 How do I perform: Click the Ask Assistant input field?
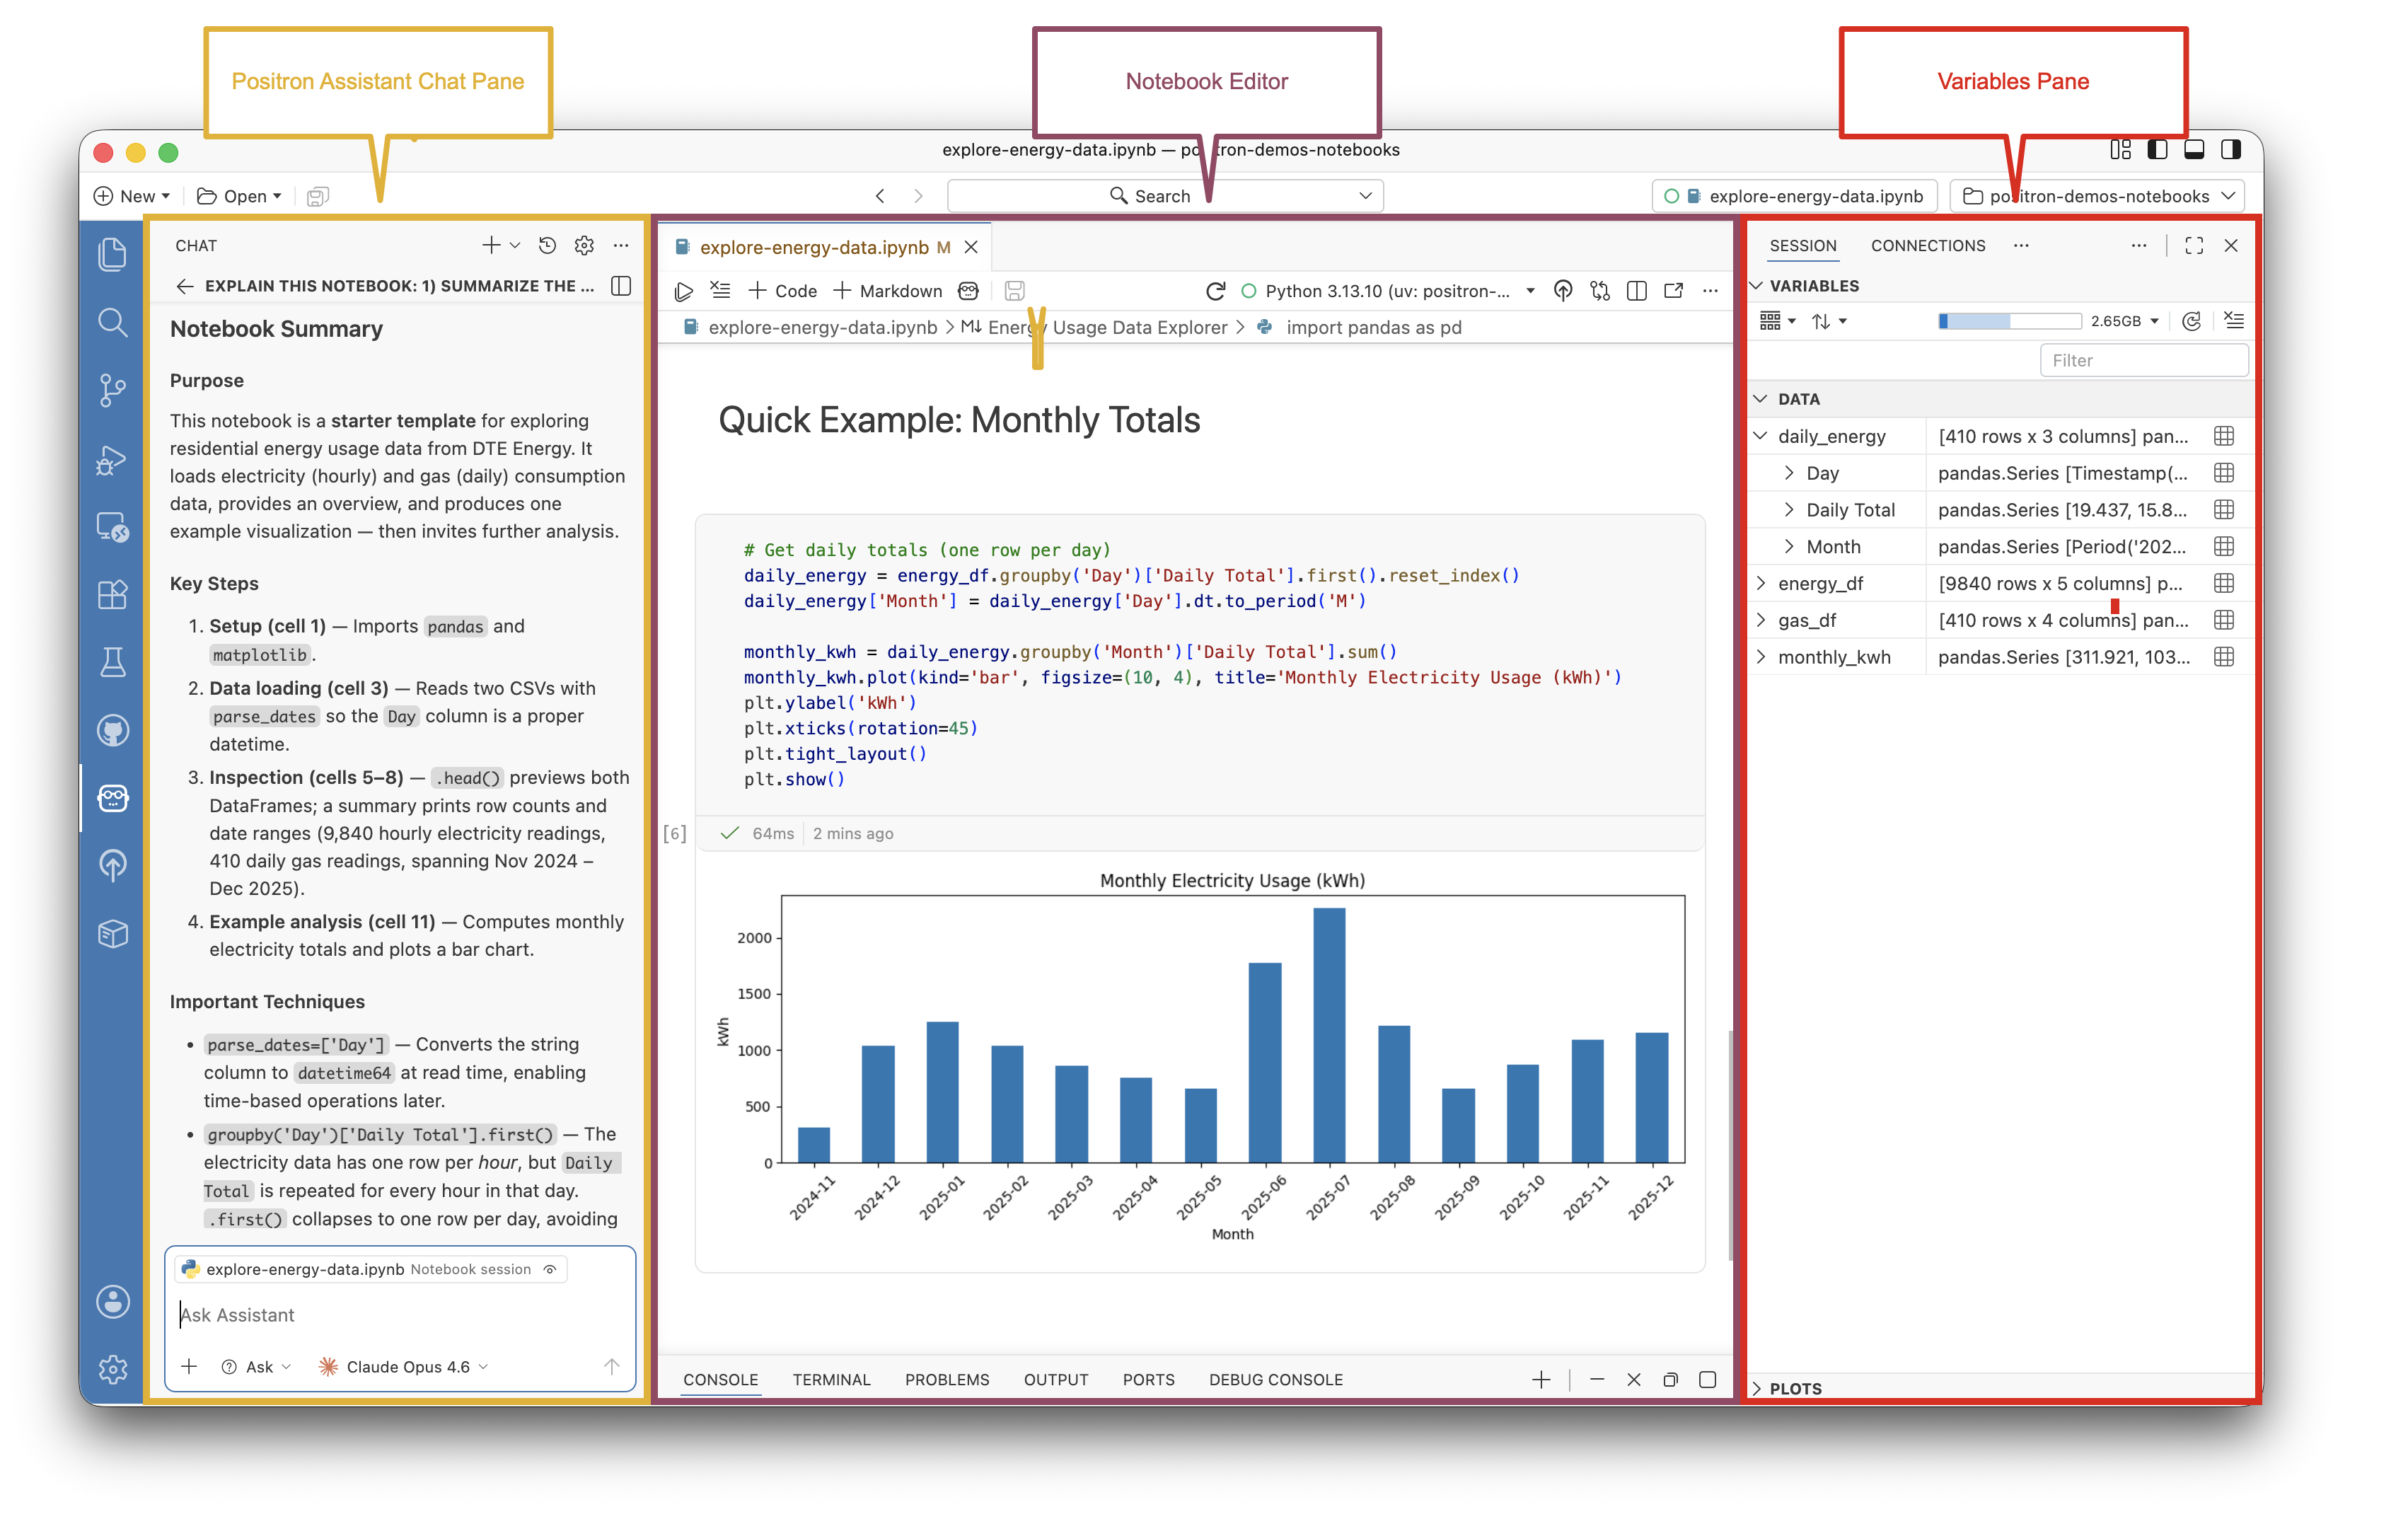pos(400,1315)
